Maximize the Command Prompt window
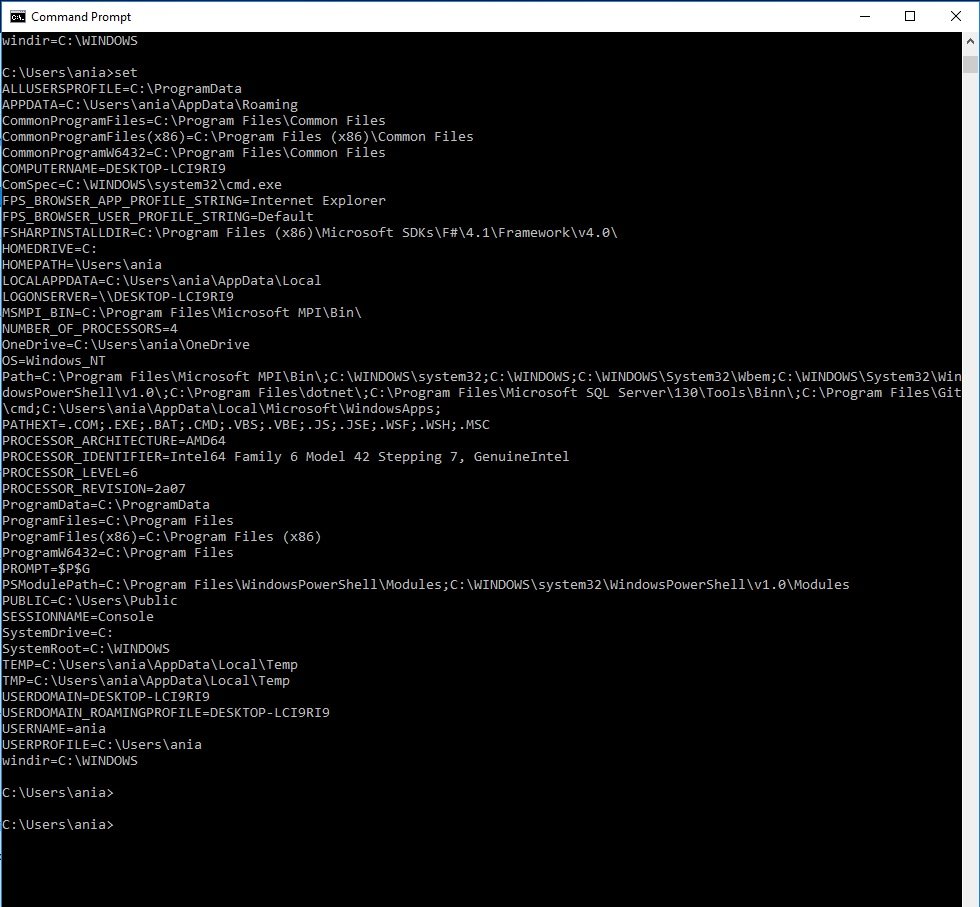This screenshot has height=907, width=980. [x=910, y=16]
